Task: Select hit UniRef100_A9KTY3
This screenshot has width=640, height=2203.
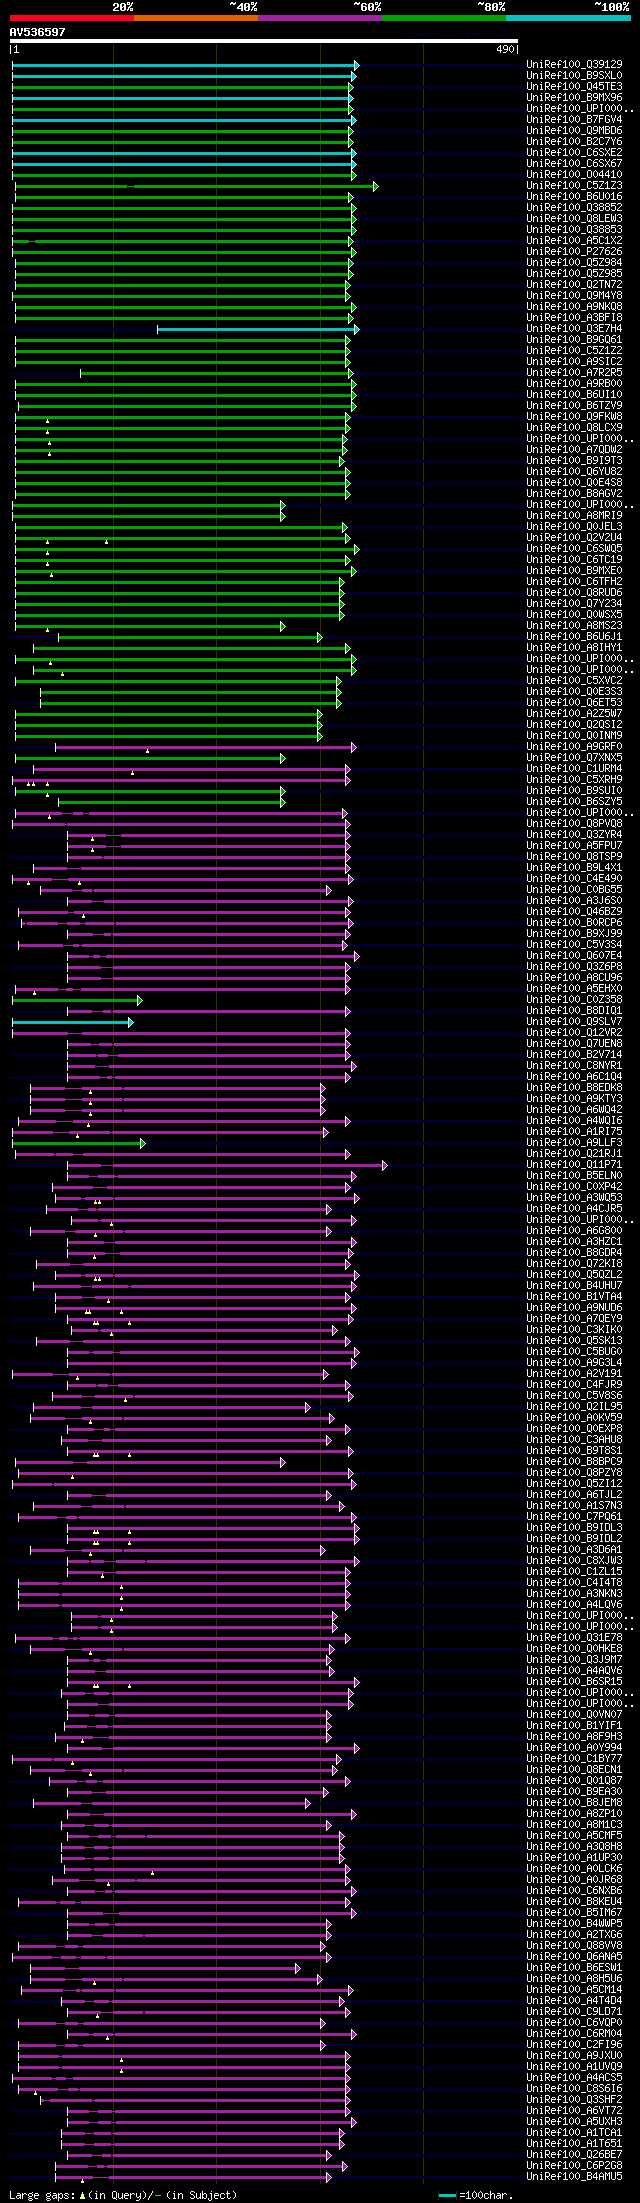Action: [575, 1099]
